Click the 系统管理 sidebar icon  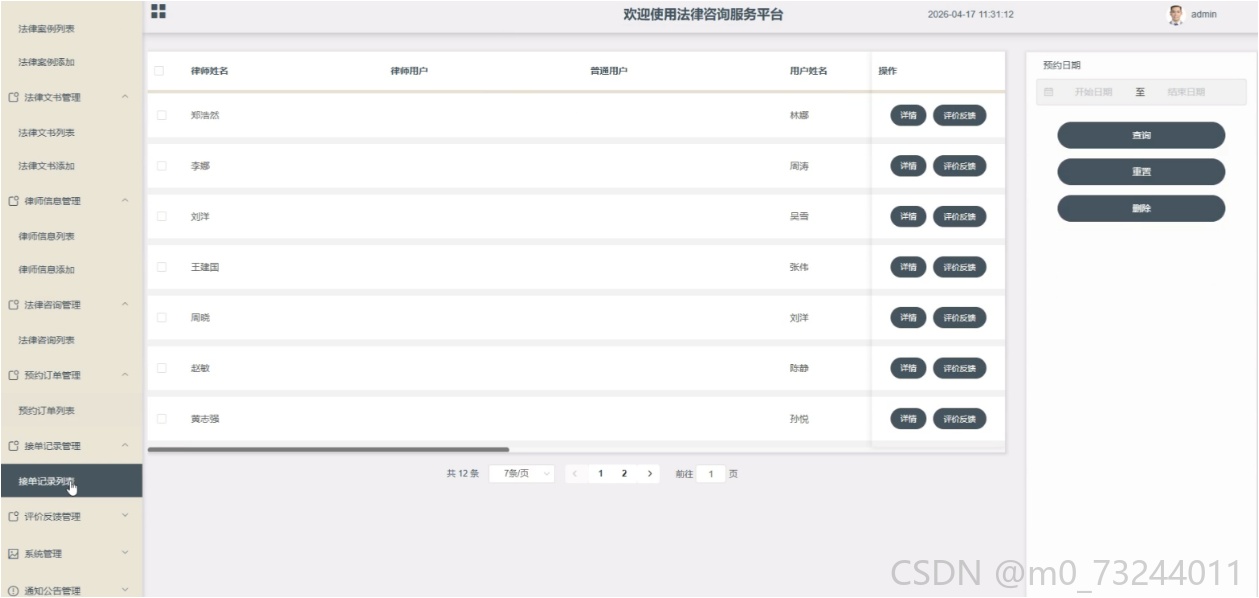(x=14, y=553)
